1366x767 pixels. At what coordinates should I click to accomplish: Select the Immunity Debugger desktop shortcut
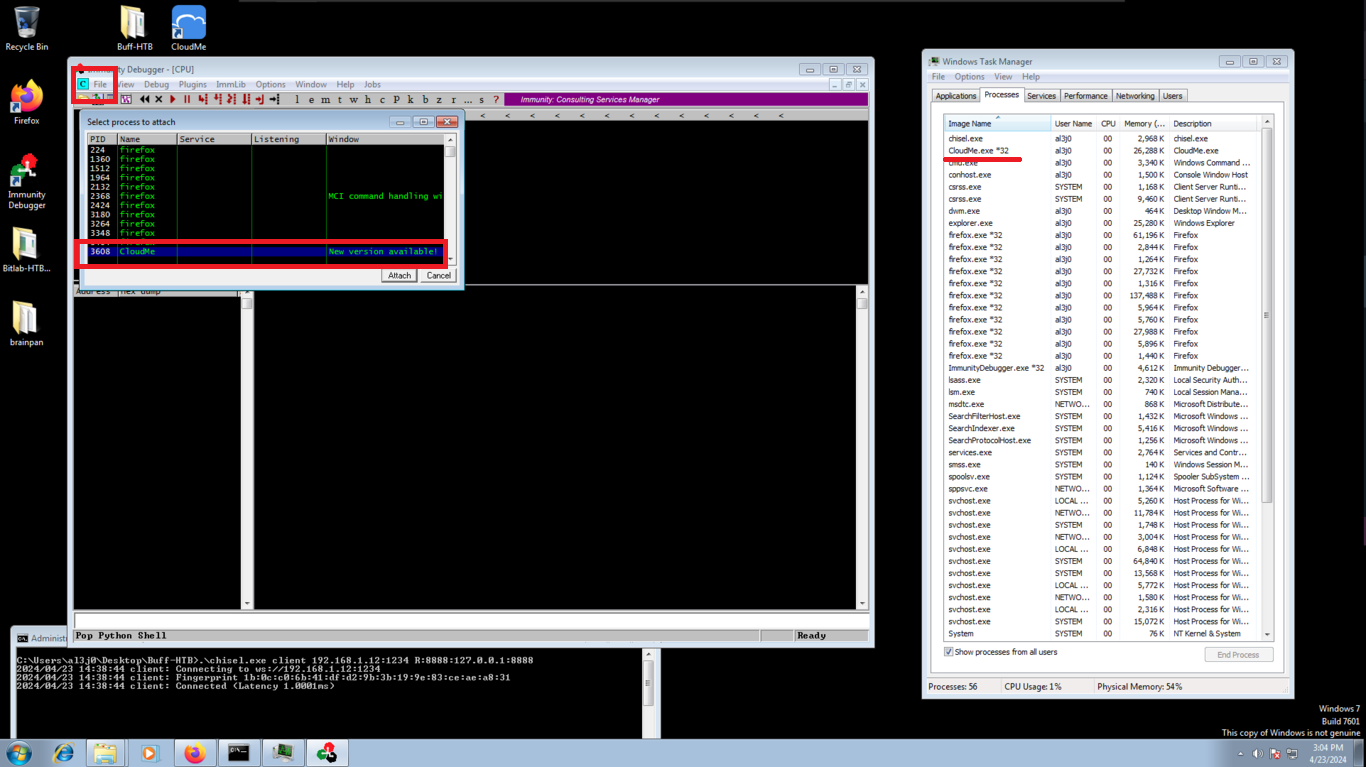27,181
